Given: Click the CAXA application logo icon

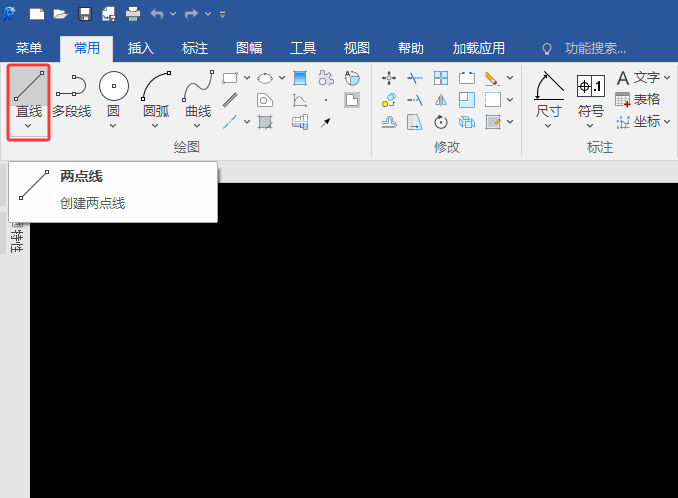Looking at the screenshot, I should click(10, 14).
